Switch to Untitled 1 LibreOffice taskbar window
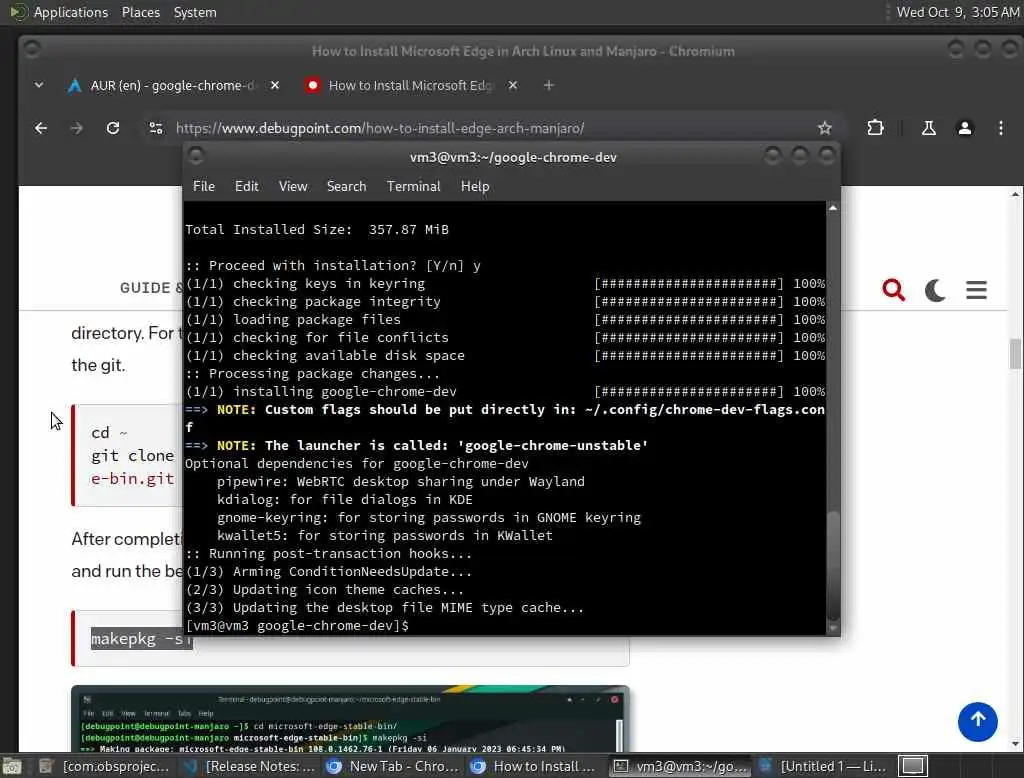The image size is (1024, 778). 823,766
